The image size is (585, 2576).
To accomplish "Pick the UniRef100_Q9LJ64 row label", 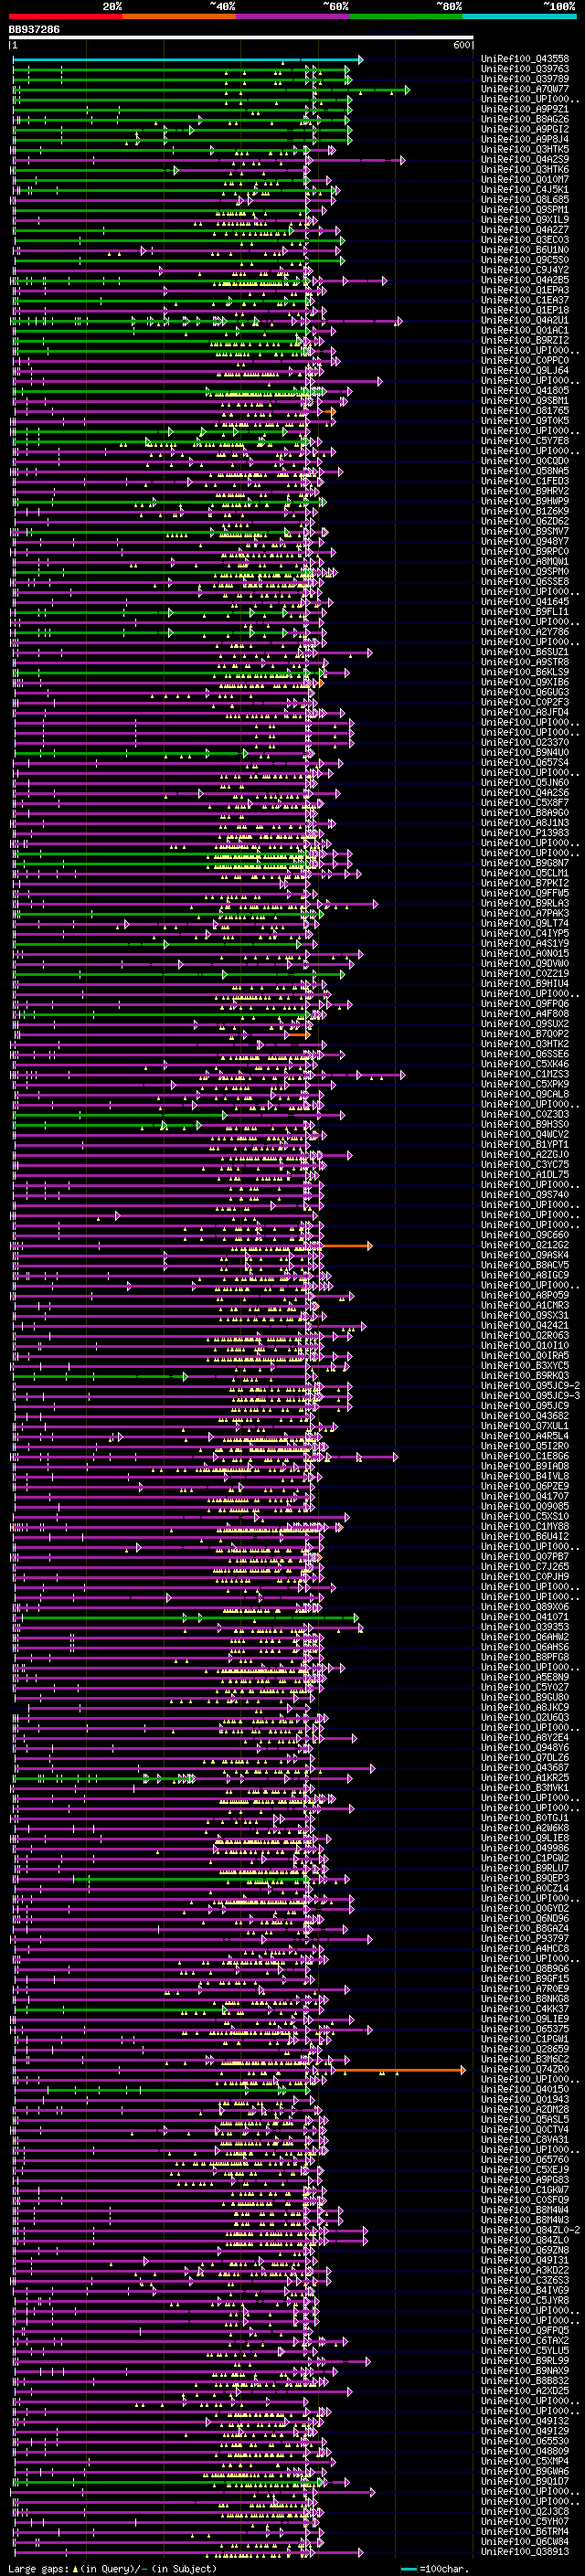I will tap(525, 370).
